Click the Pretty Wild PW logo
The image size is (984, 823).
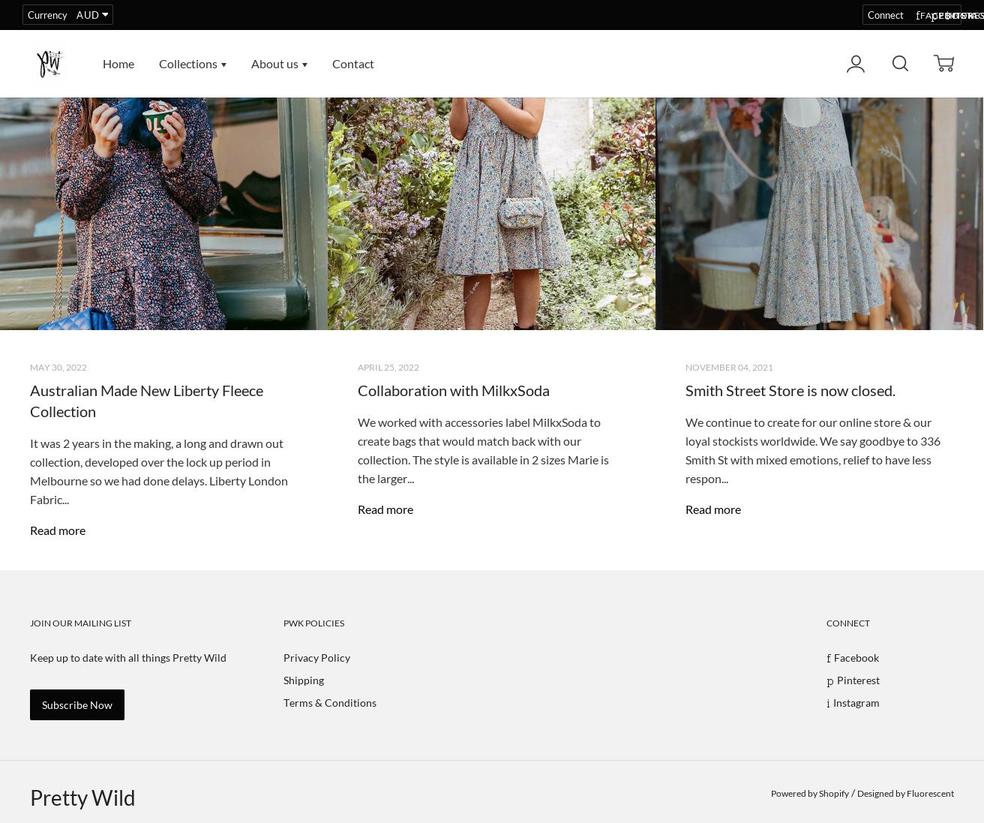(50, 63)
